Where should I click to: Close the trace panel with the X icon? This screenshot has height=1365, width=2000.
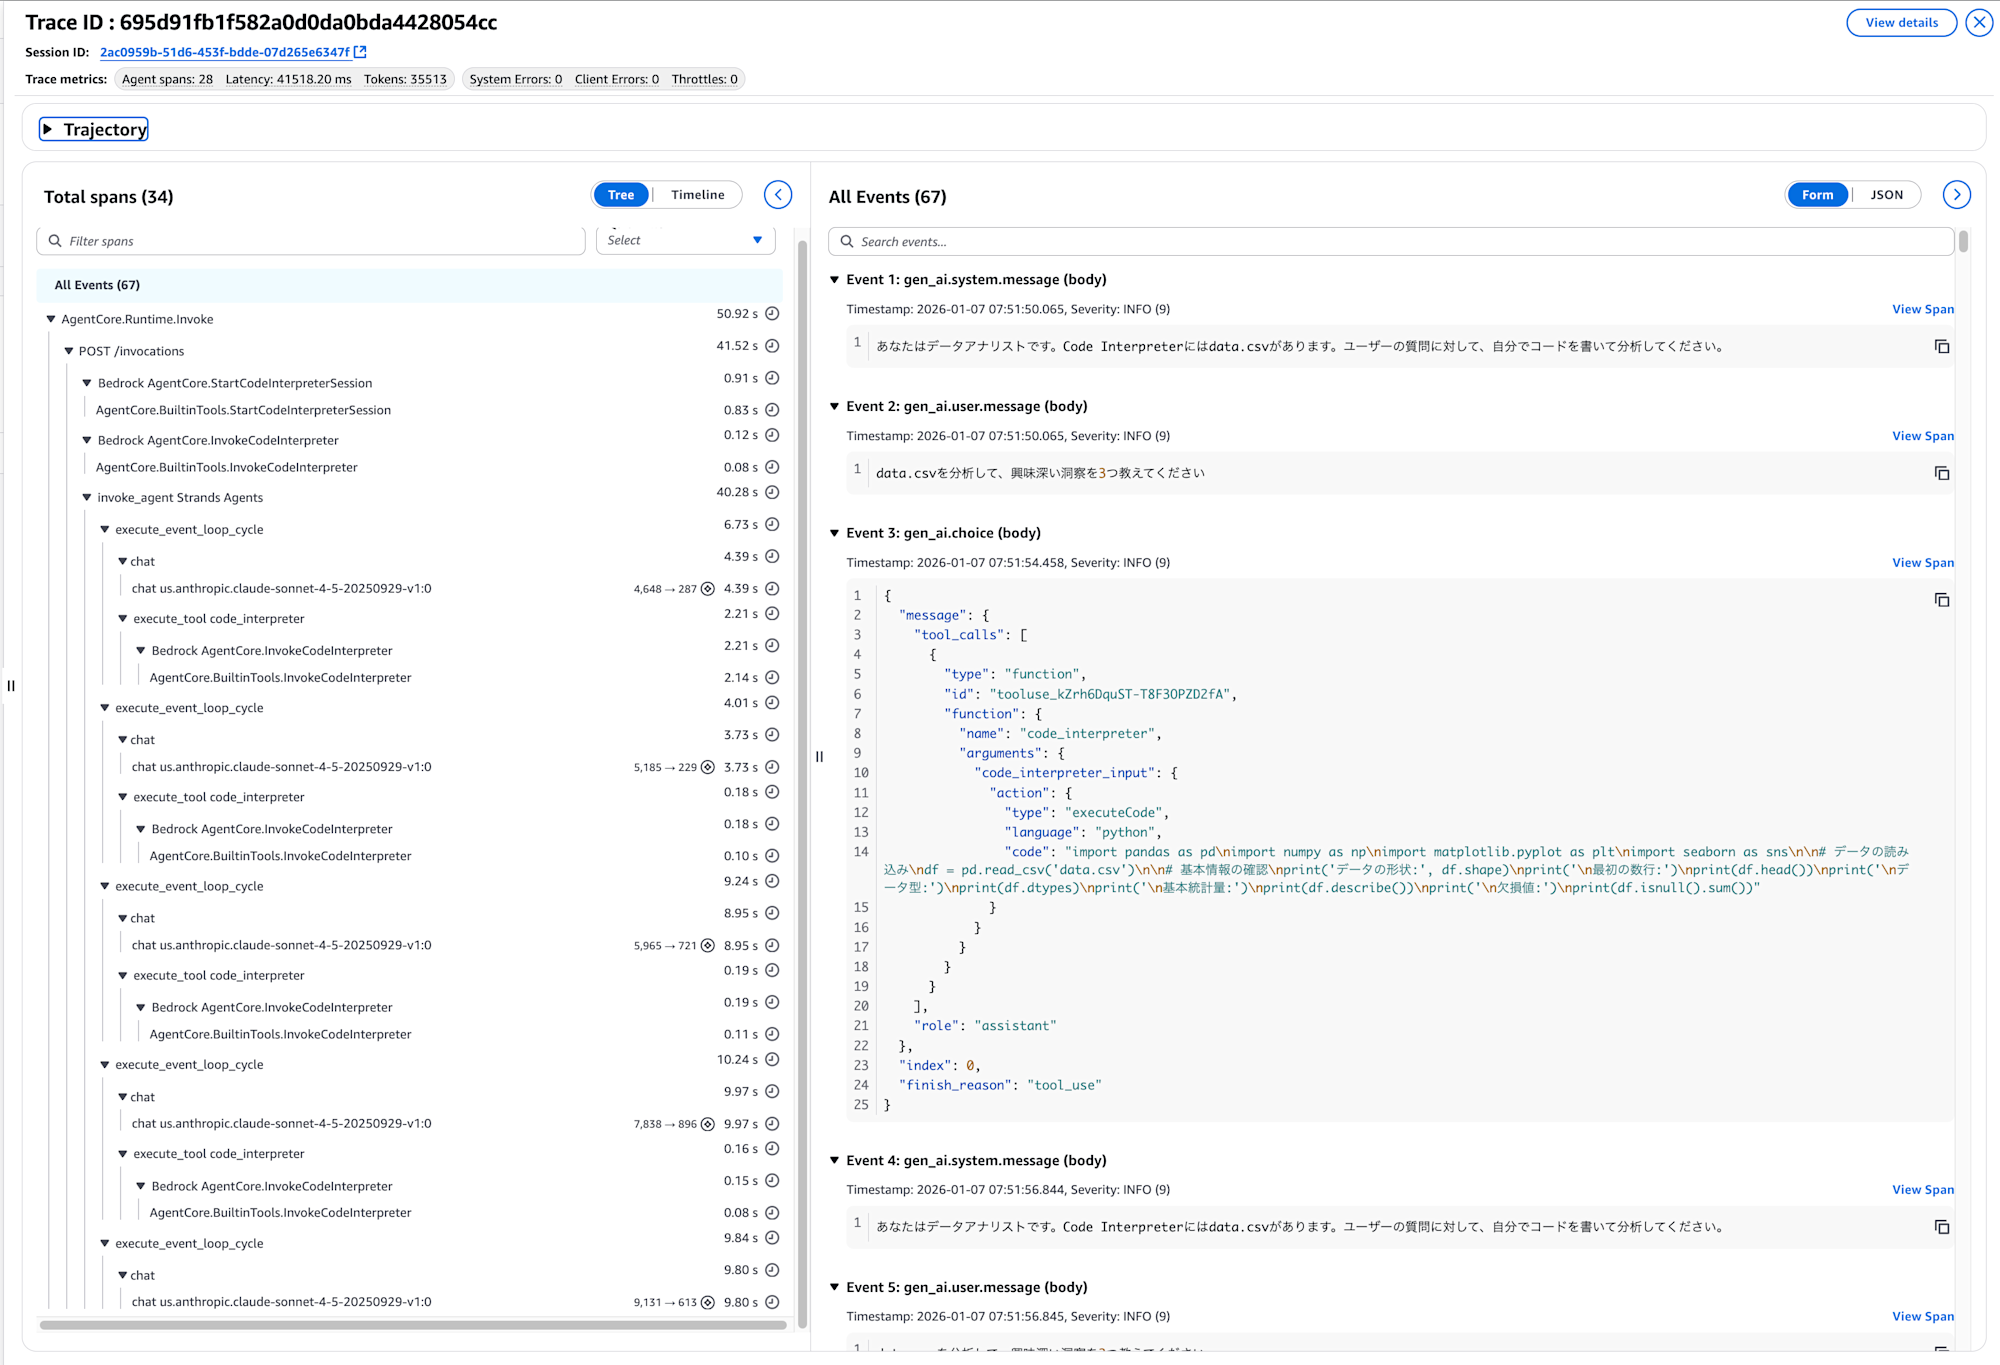[x=1979, y=22]
